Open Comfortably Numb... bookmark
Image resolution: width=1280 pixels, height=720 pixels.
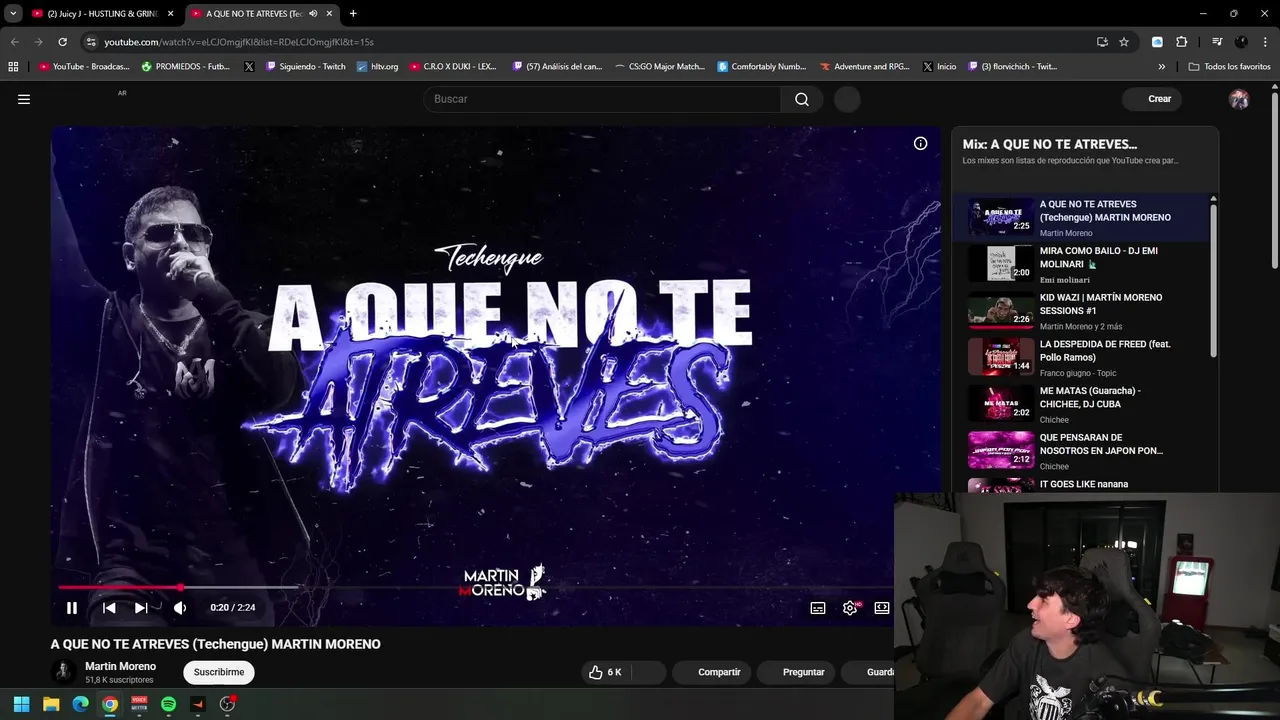click(761, 67)
